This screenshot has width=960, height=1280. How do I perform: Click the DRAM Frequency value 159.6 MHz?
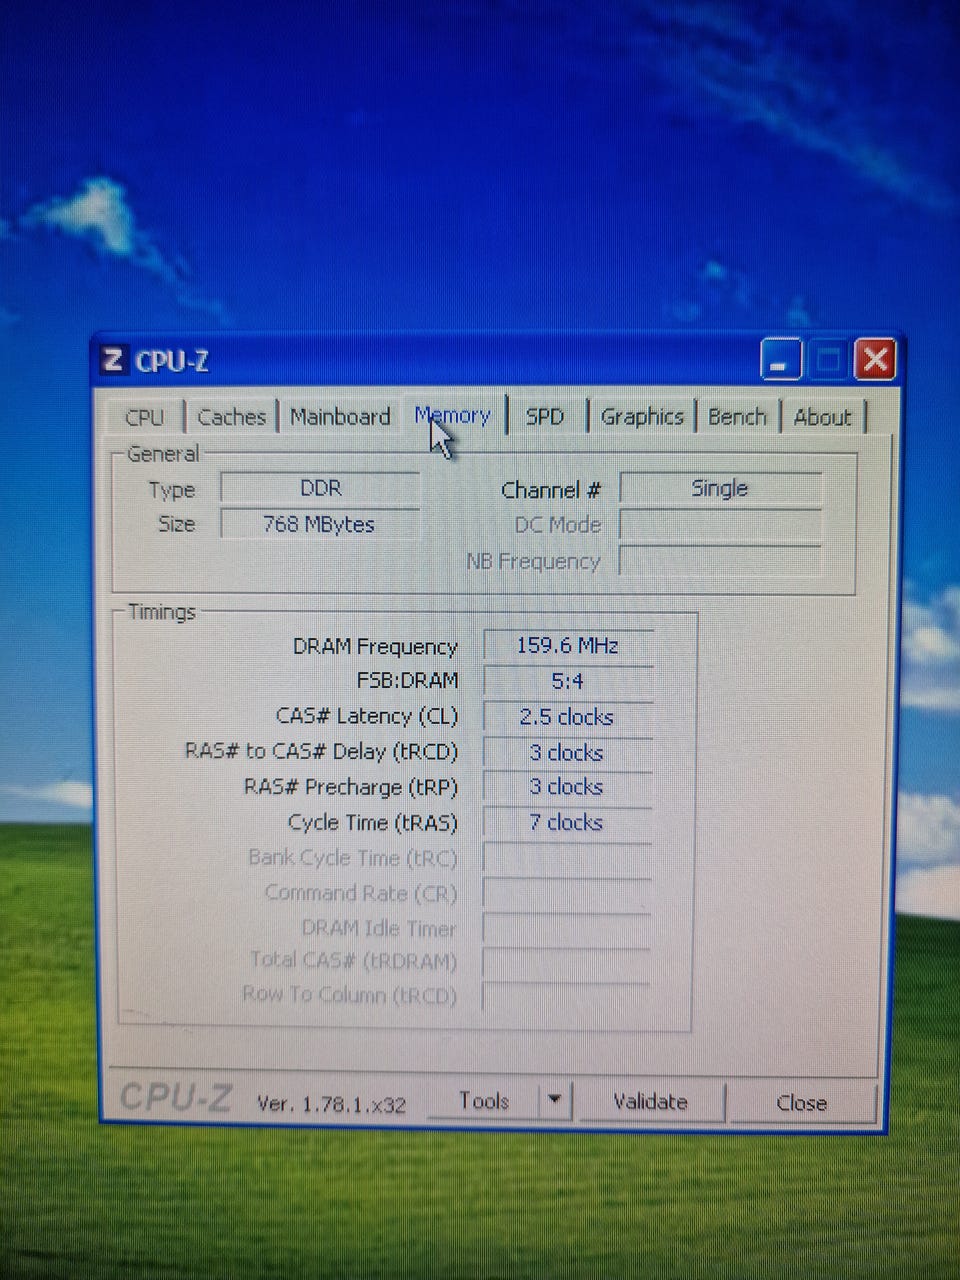point(568,646)
